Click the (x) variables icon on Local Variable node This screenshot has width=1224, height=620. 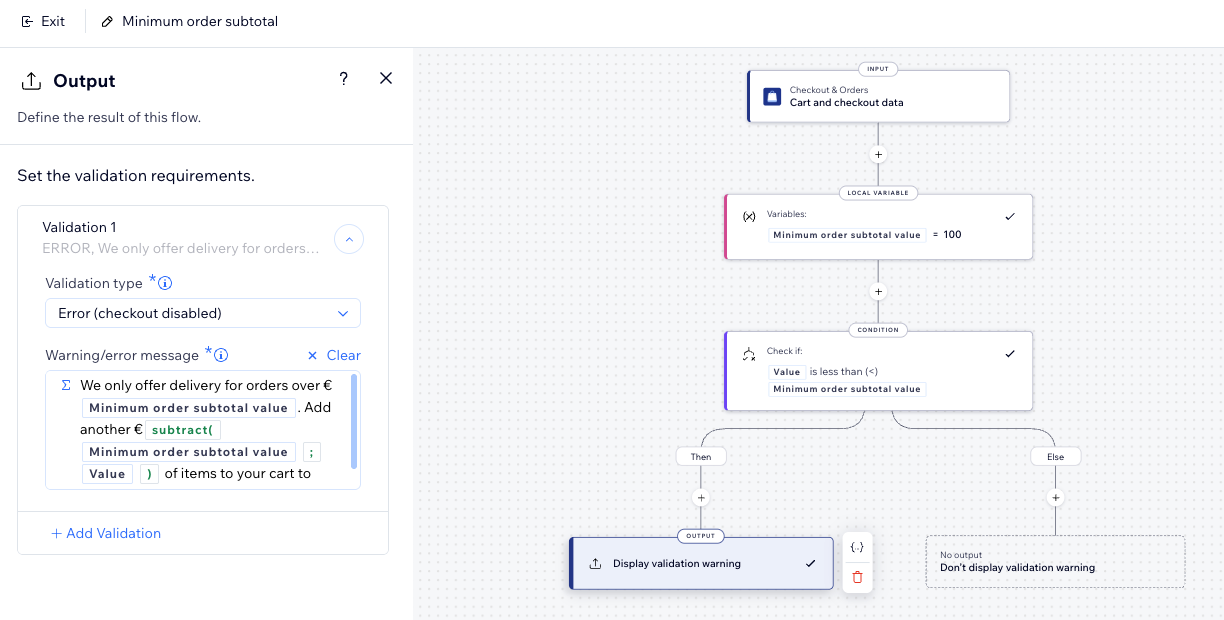coord(748,214)
